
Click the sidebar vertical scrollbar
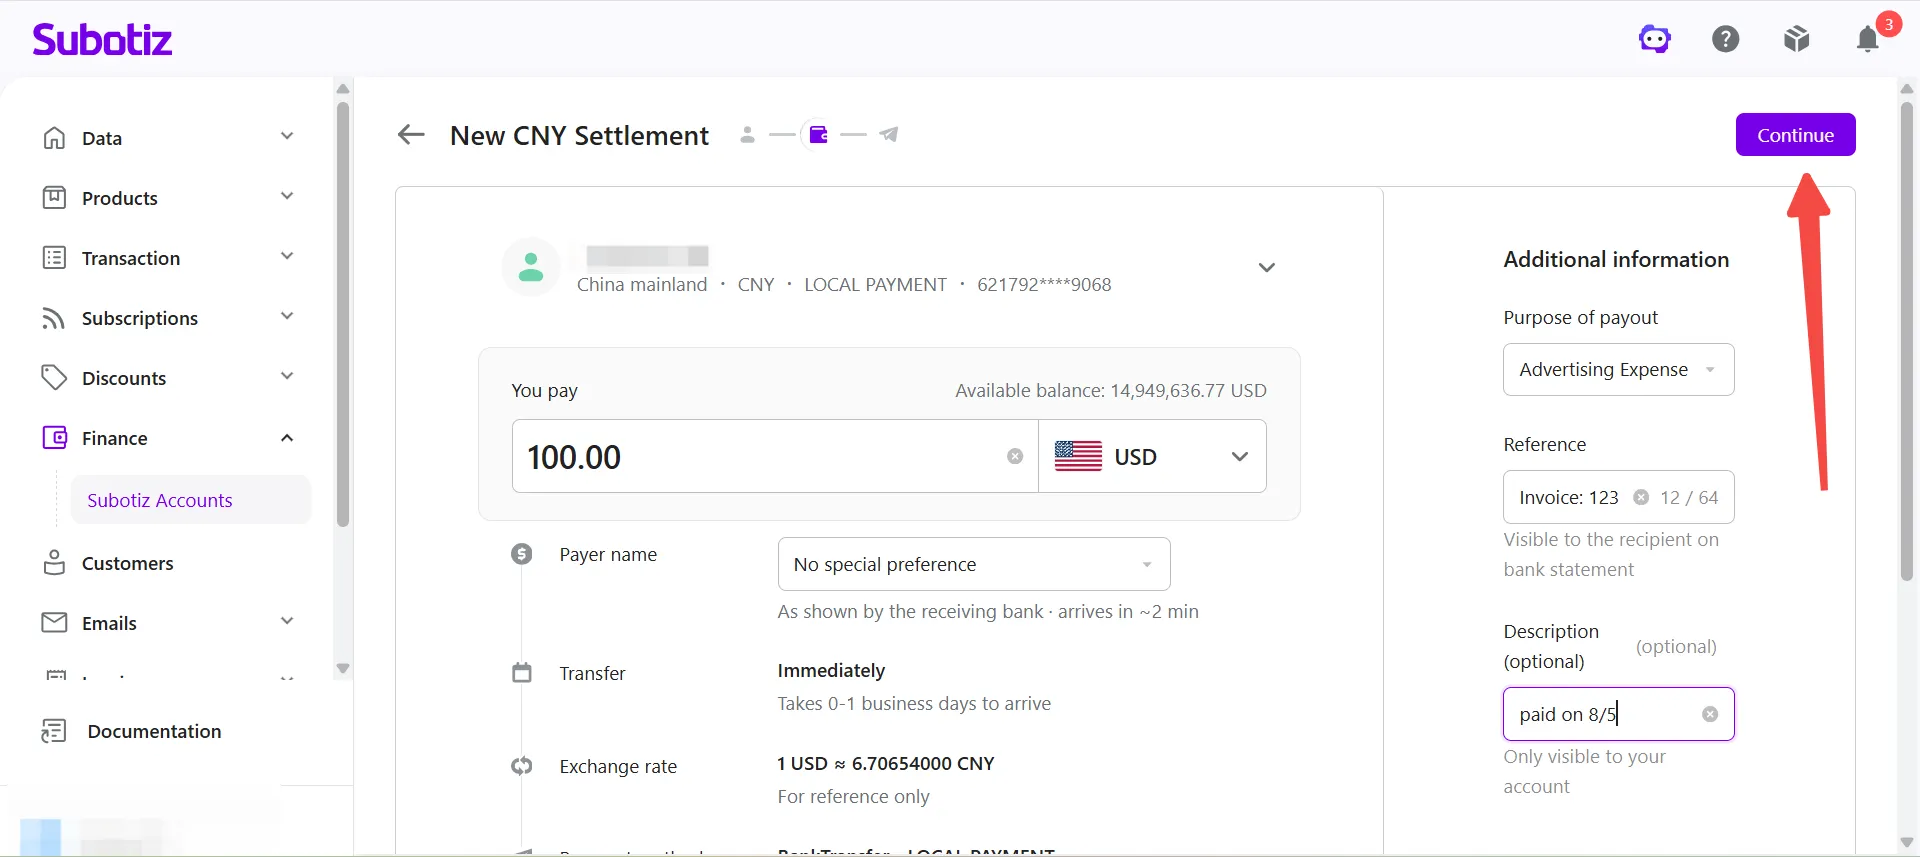click(343, 312)
